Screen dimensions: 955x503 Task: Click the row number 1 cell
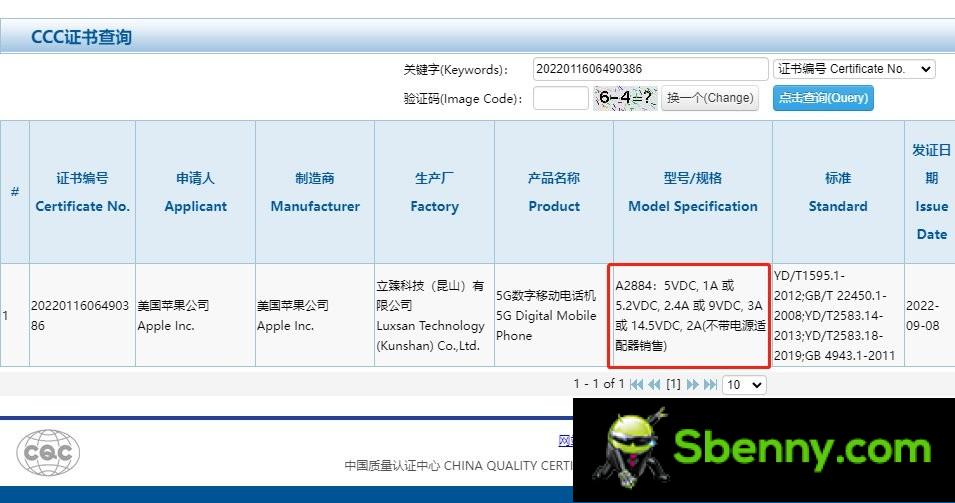pyautogui.click(x=15, y=315)
